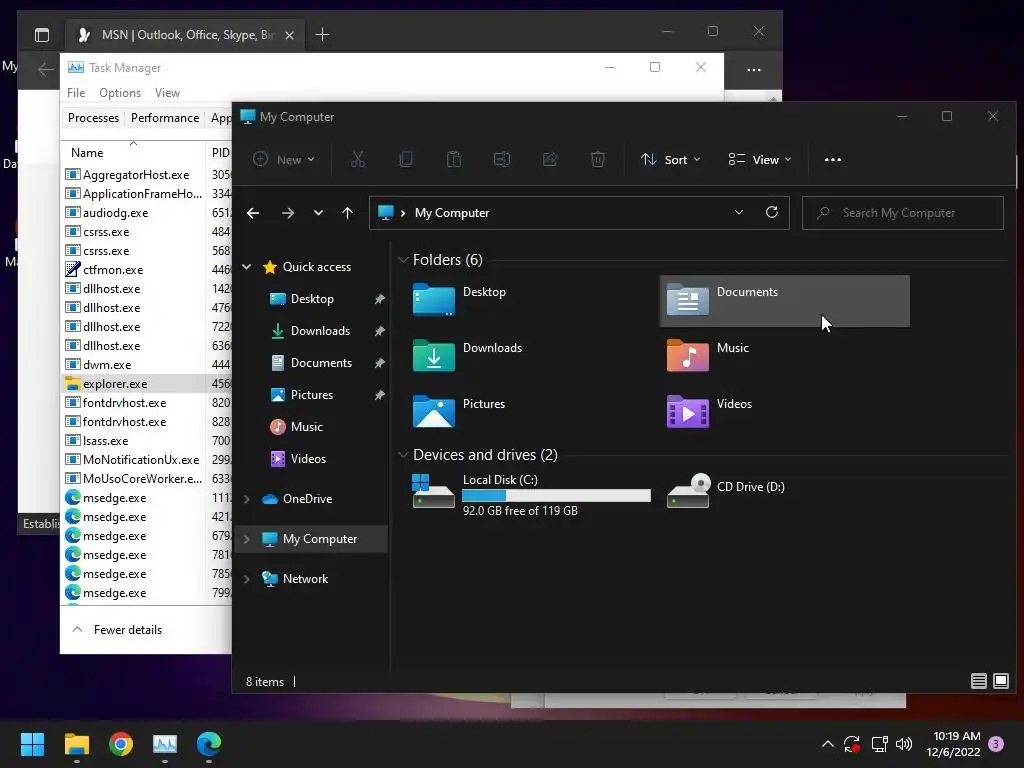Select the CD Drive (D:) icon
The width and height of the screenshot is (1024, 768).
tap(688, 490)
